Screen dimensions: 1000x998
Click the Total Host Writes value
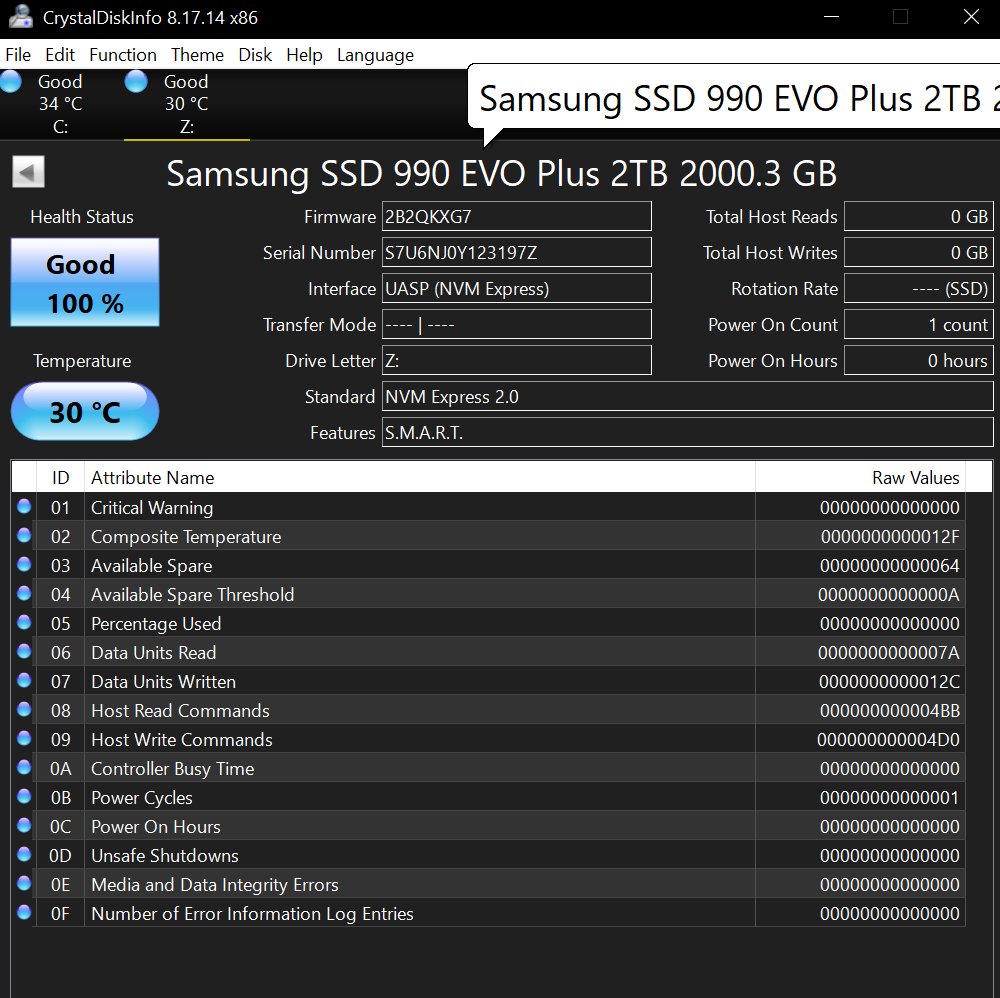point(919,253)
